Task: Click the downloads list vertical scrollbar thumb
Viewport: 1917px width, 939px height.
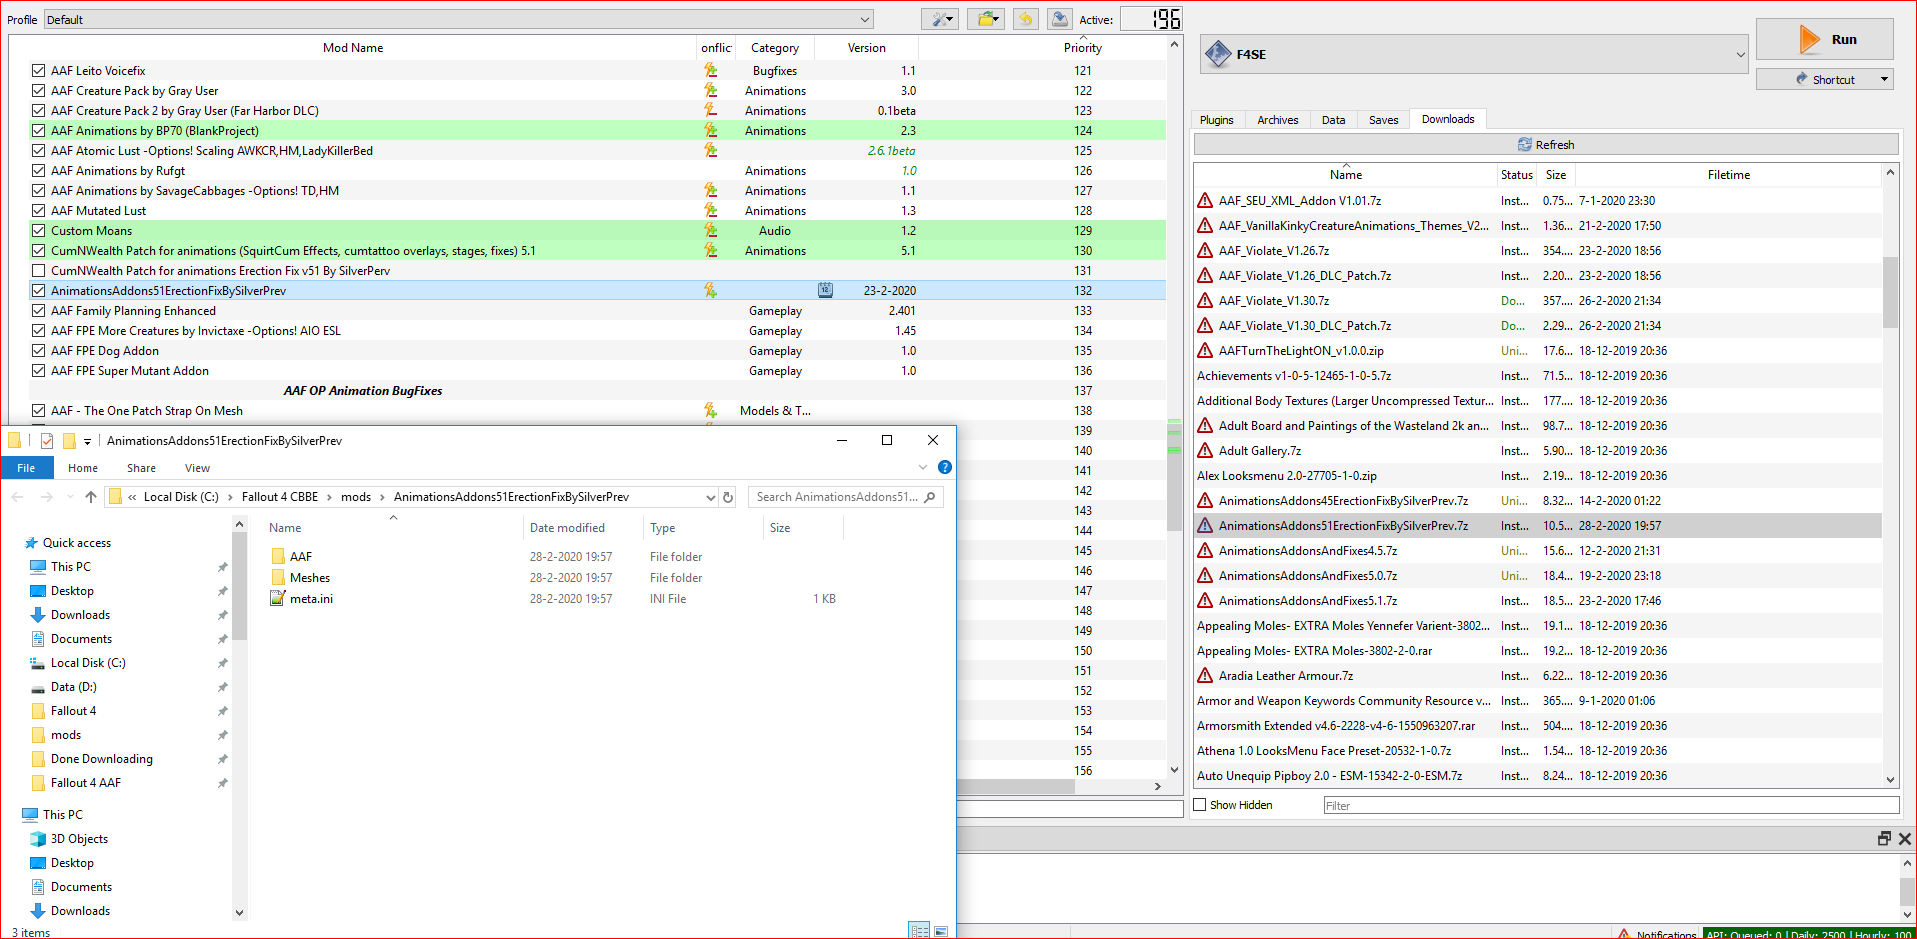Action: pos(1890,292)
